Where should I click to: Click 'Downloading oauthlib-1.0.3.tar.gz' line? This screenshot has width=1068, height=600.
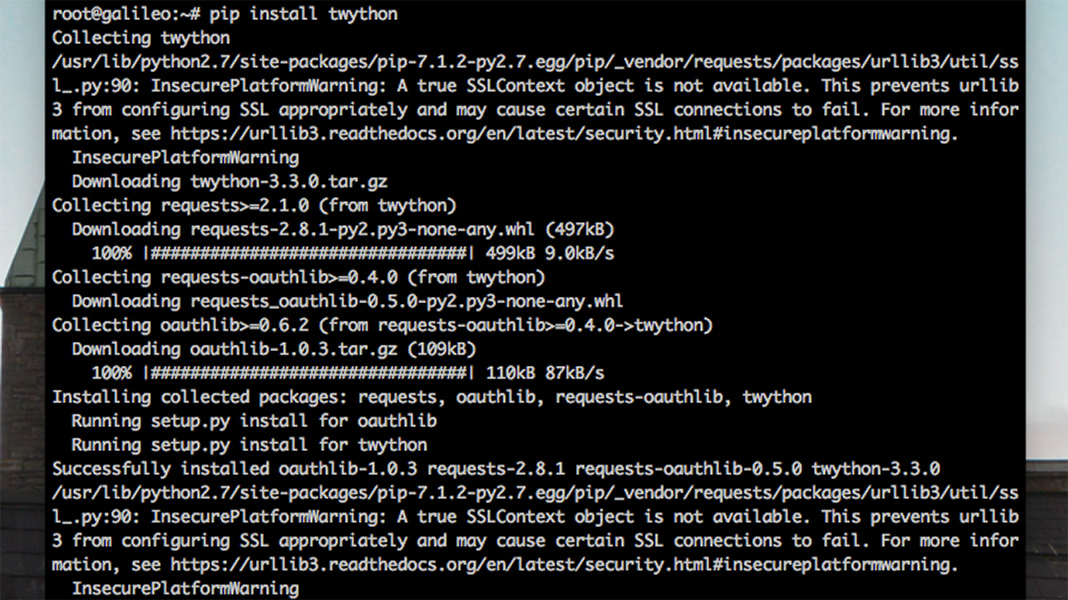[x=274, y=349]
